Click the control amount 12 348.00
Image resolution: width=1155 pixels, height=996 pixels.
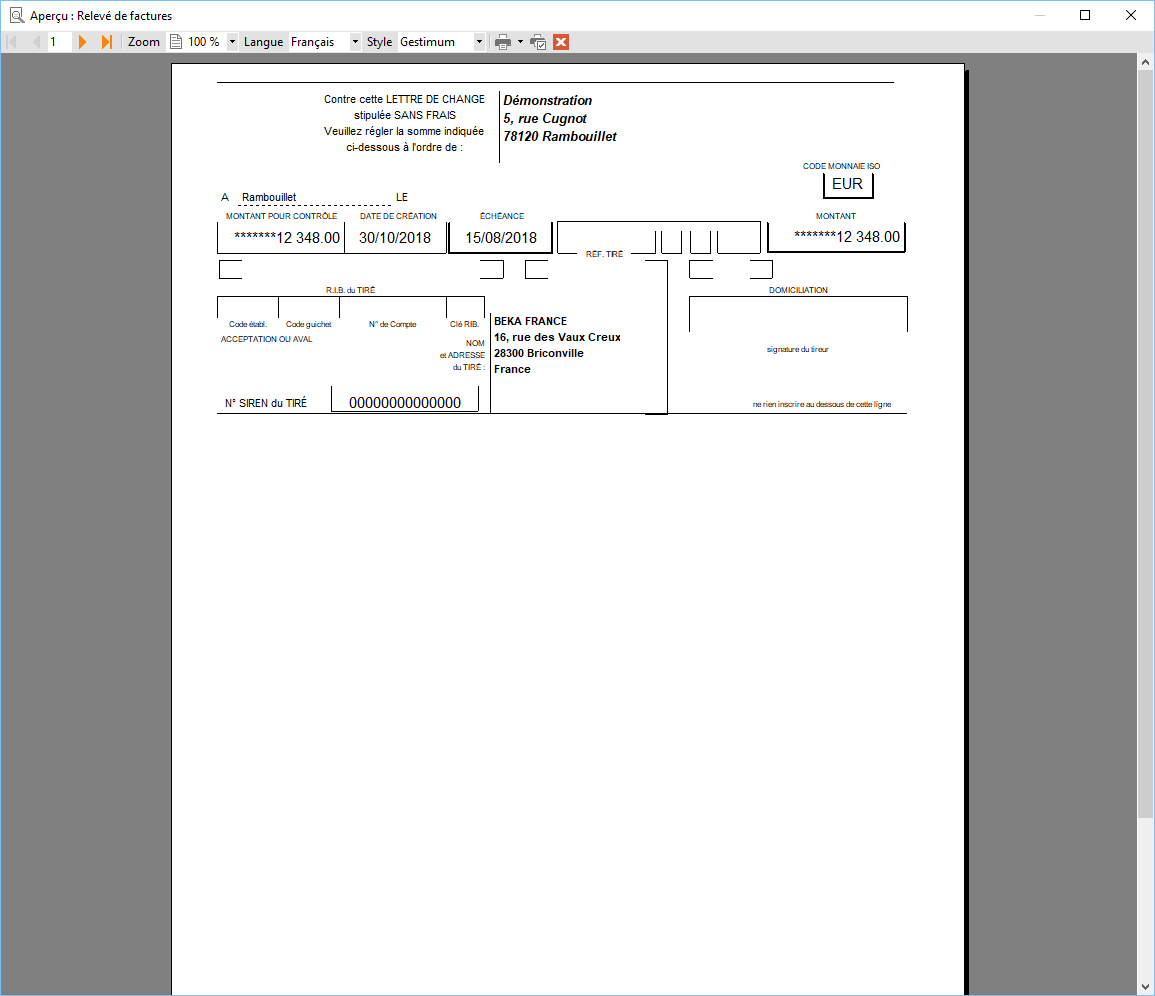pyautogui.click(x=287, y=238)
